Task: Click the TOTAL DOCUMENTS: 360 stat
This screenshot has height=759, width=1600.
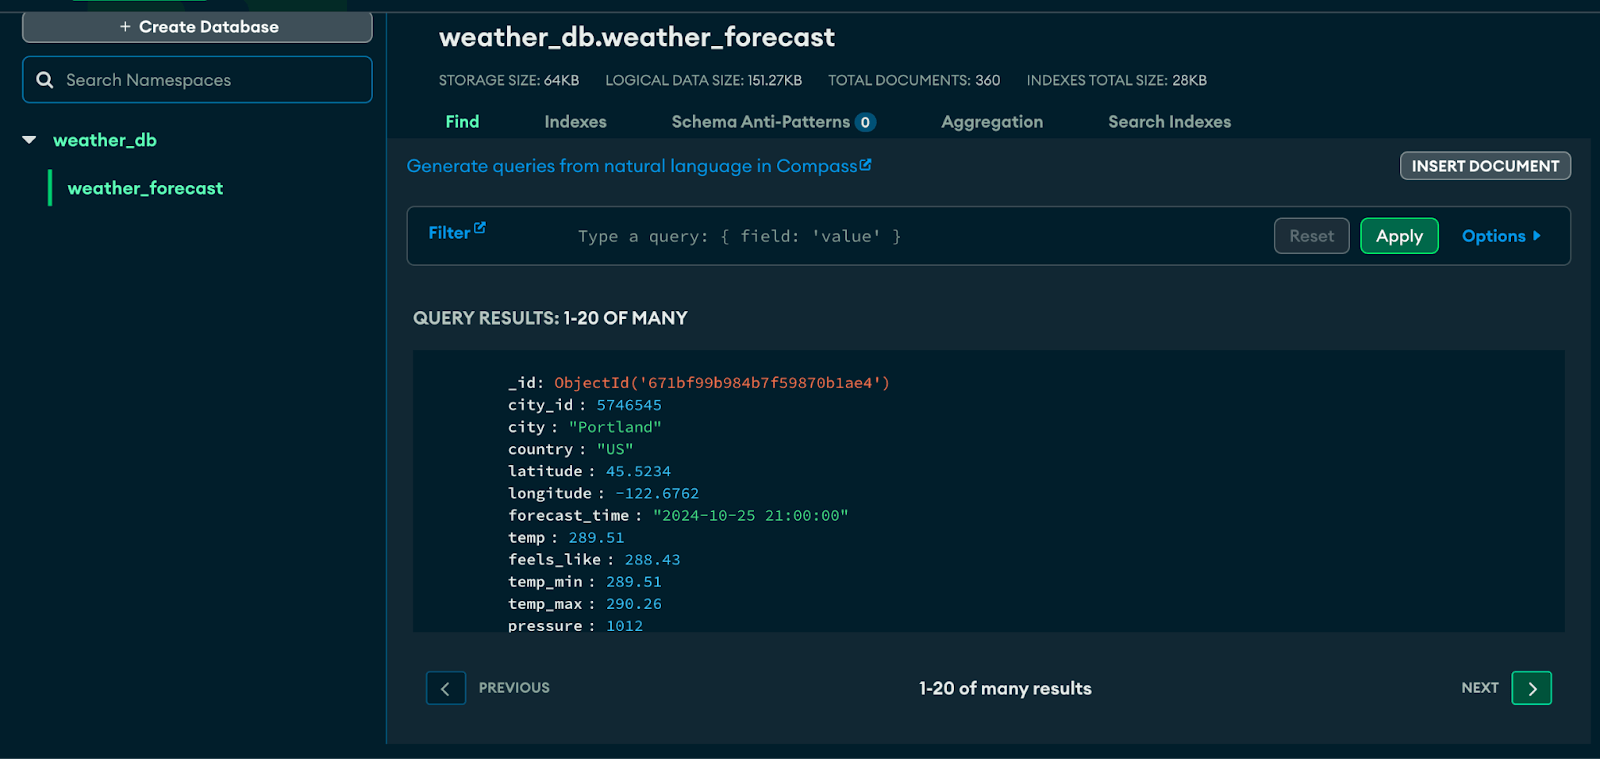Action: pyautogui.click(x=914, y=80)
